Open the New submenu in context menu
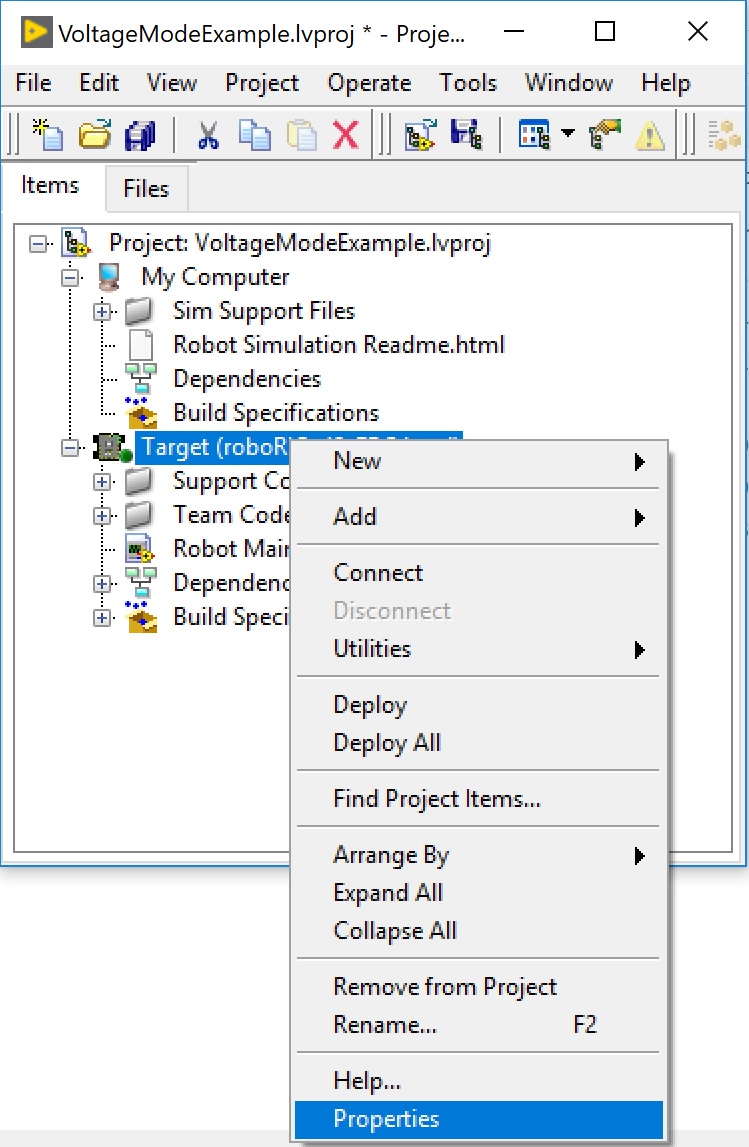Screen dimensions: 749x1147 click(x=478, y=462)
